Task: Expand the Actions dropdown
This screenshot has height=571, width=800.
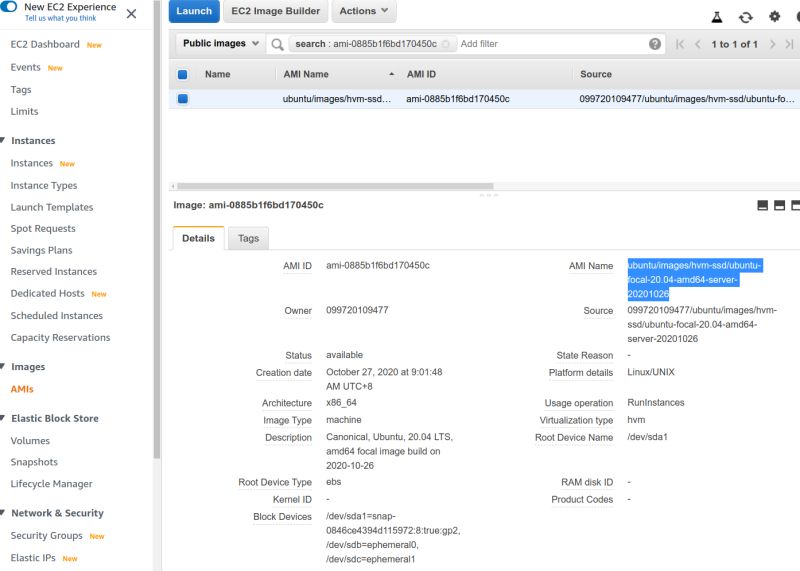Action: click(364, 11)
